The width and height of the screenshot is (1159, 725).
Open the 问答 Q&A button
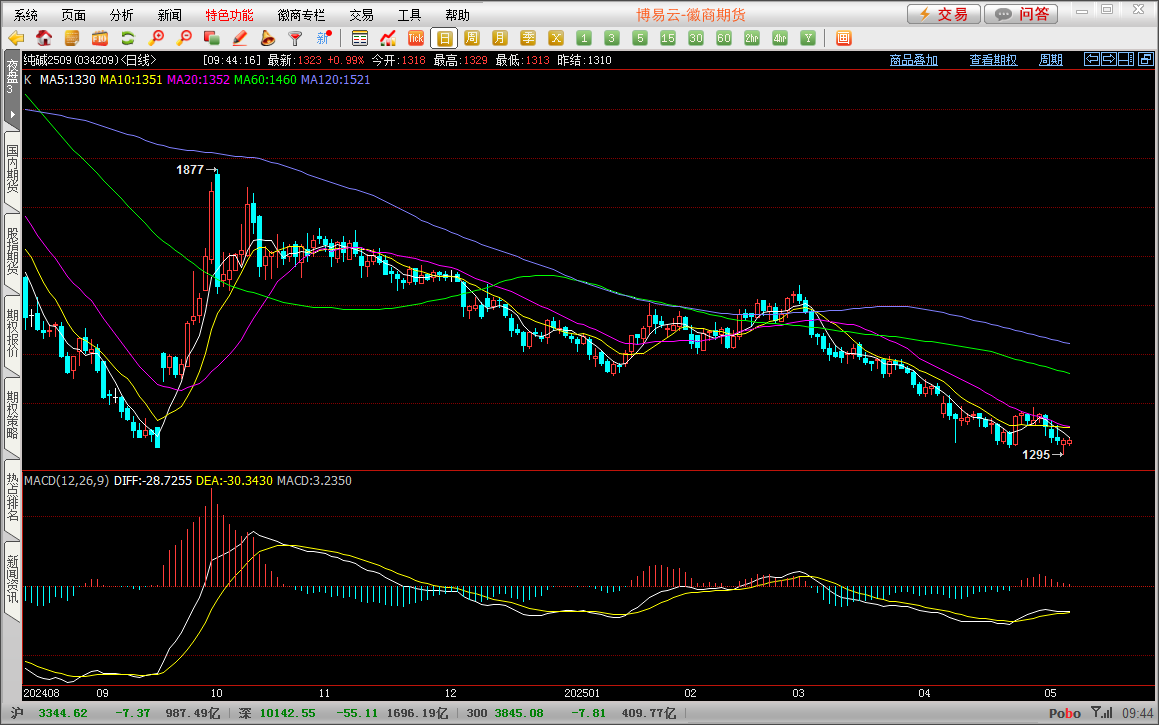click(1021, 14)
